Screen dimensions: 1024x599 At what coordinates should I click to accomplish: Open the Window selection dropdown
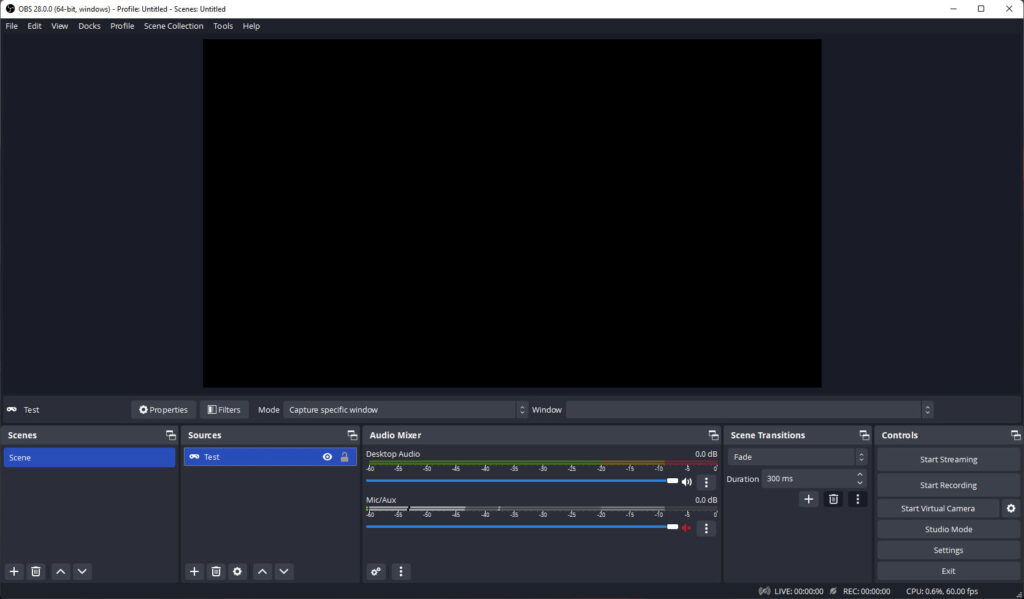click(x=750, y=410)
